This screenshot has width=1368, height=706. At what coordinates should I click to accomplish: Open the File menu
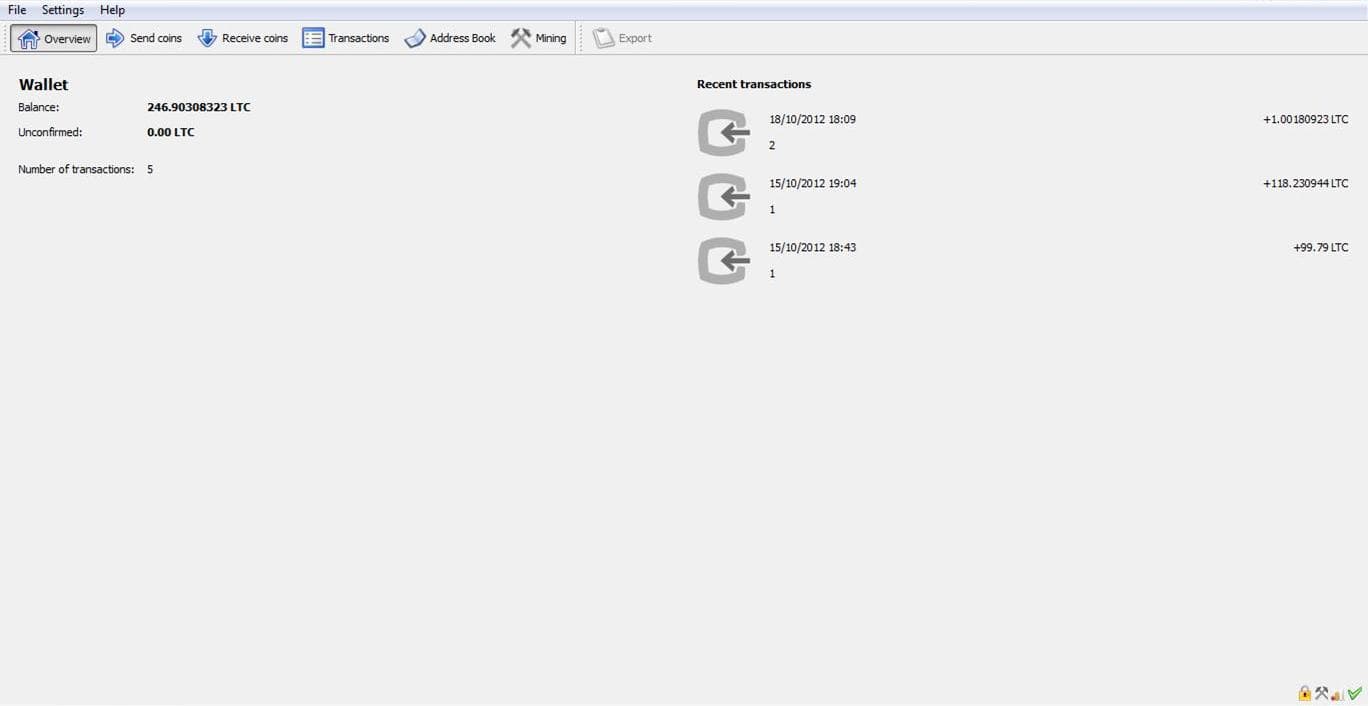pos(17,10)
